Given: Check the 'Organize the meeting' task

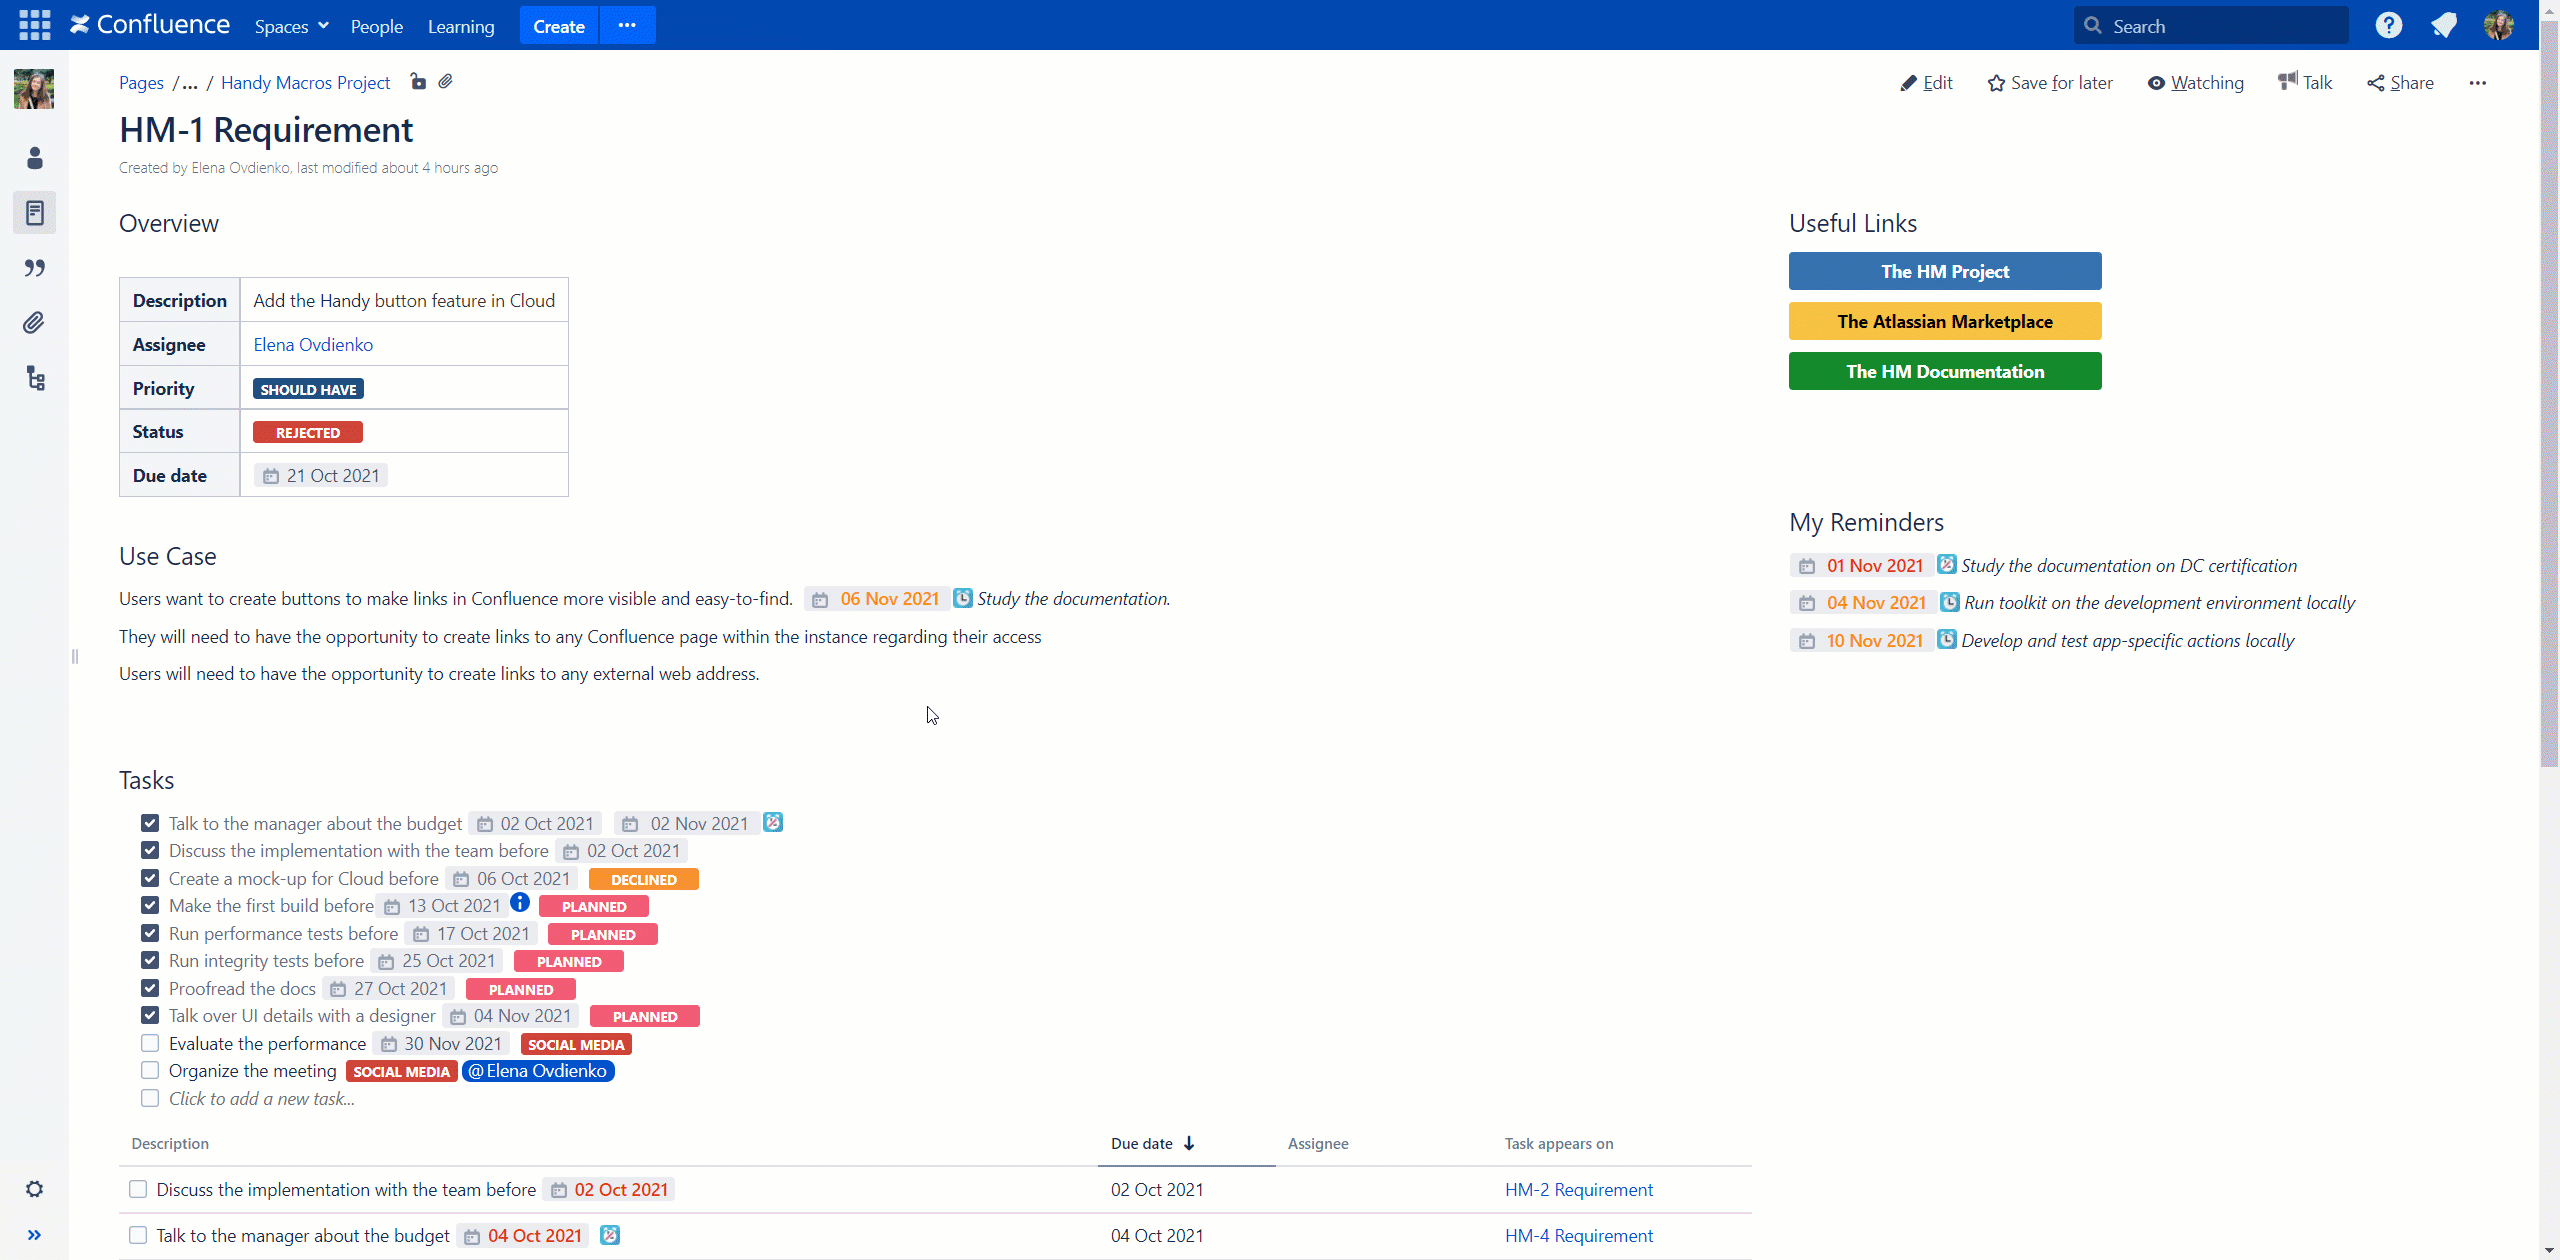Looking at the screenshot, I should click(150, 1070).
